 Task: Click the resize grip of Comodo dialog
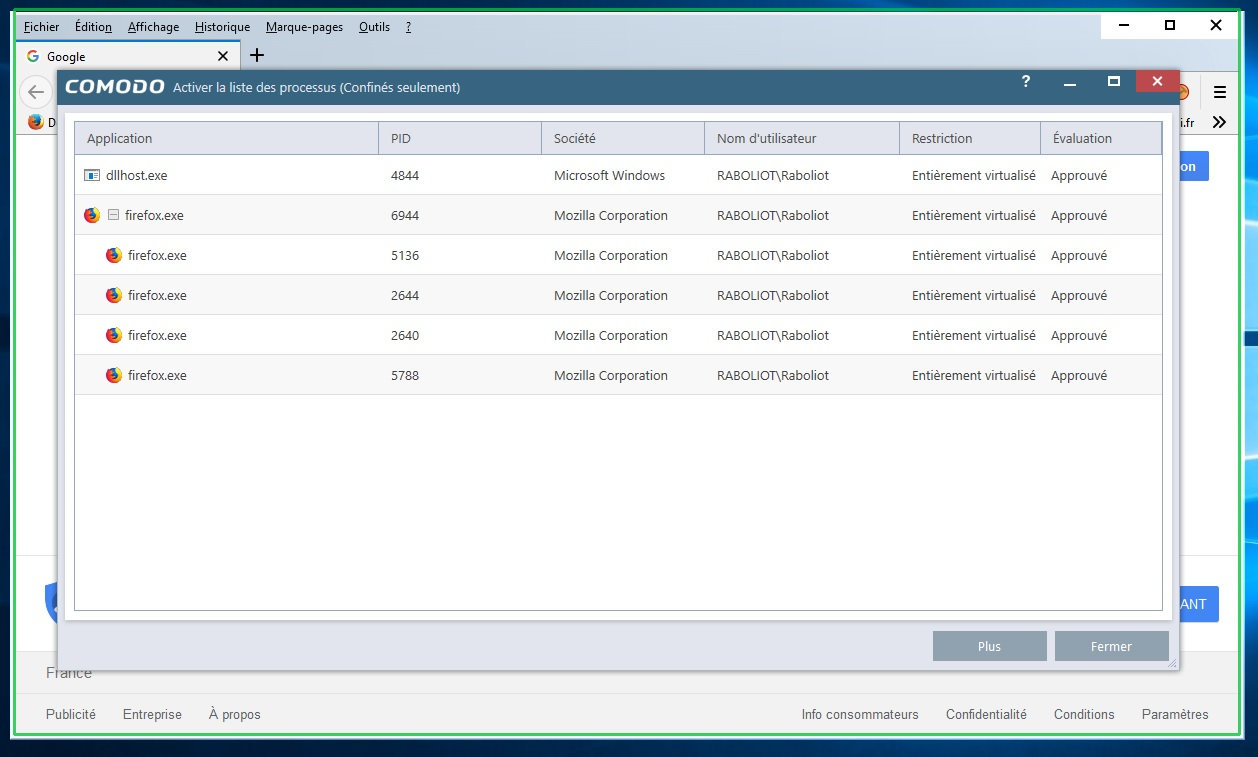point(1172,663)
